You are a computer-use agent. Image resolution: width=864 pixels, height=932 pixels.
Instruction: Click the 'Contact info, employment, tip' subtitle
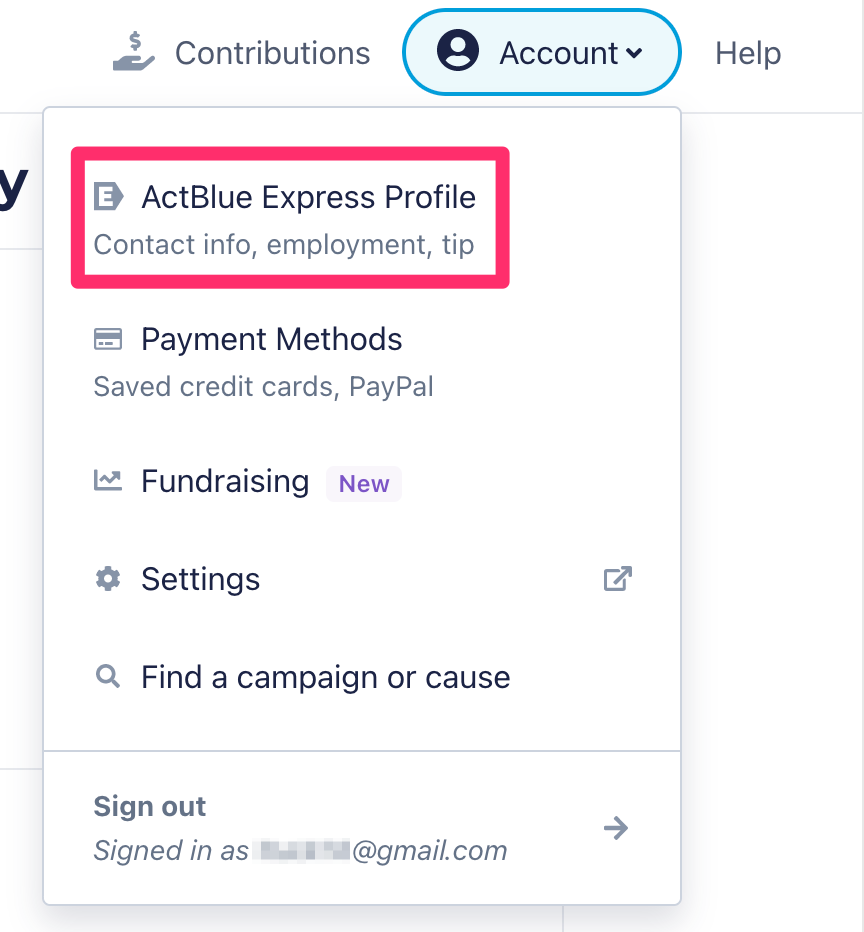tap(284, 245)
